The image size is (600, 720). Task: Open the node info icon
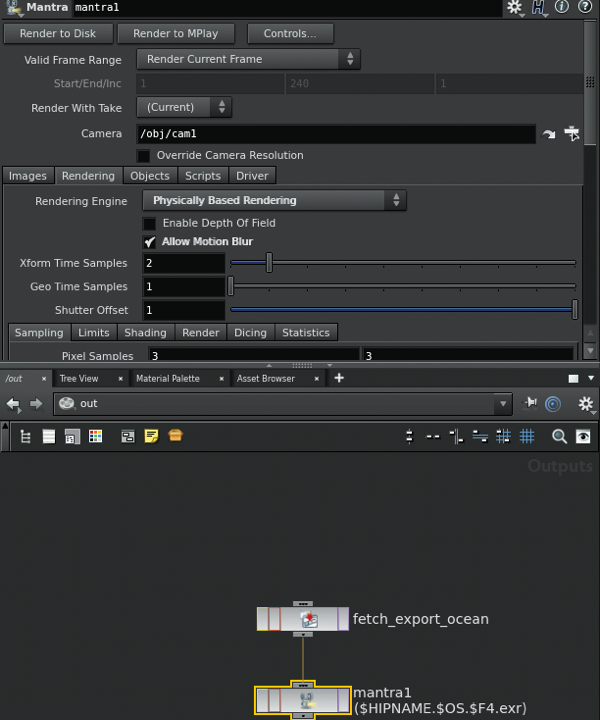(562, 7)
